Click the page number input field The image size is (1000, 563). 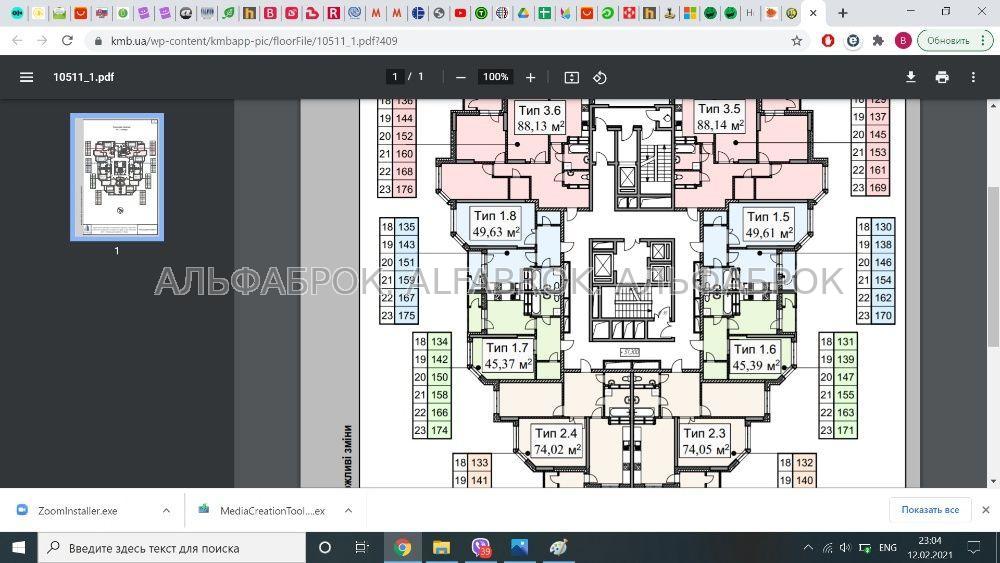tap(395, 77)
